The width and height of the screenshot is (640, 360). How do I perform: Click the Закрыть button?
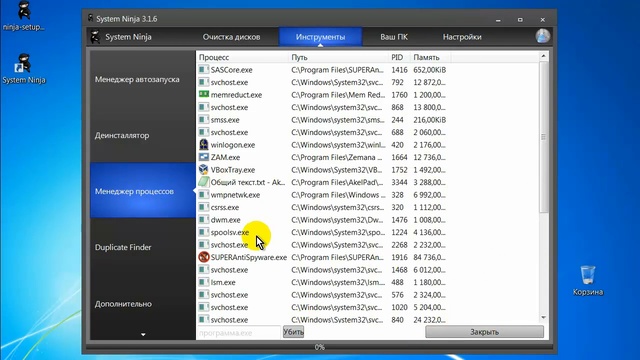[484, 332]
